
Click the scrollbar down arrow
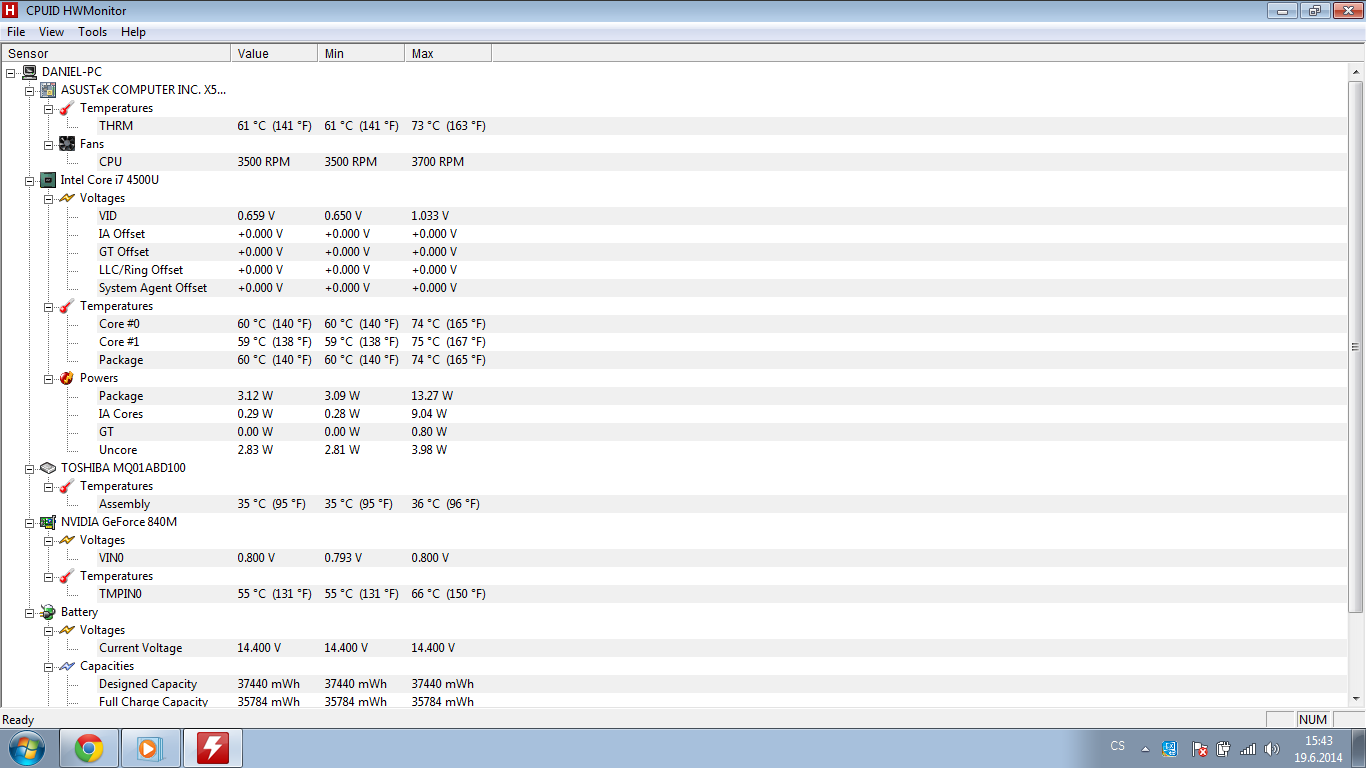[1356, 698]
